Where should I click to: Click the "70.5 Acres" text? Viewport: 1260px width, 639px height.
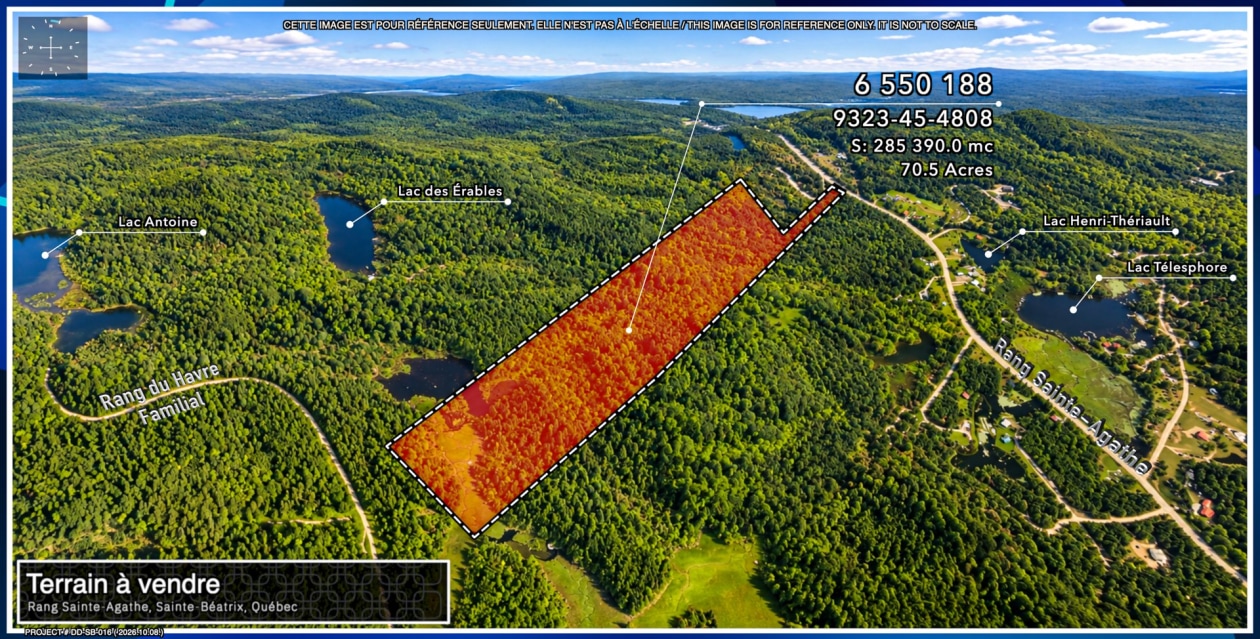(x=946, y=170)
